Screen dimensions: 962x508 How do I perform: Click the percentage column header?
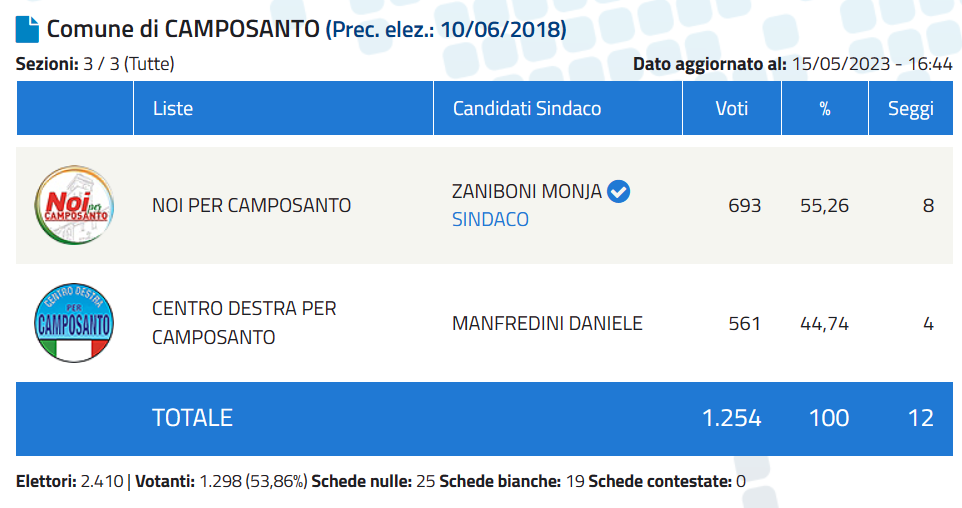[x=825, y=108]
